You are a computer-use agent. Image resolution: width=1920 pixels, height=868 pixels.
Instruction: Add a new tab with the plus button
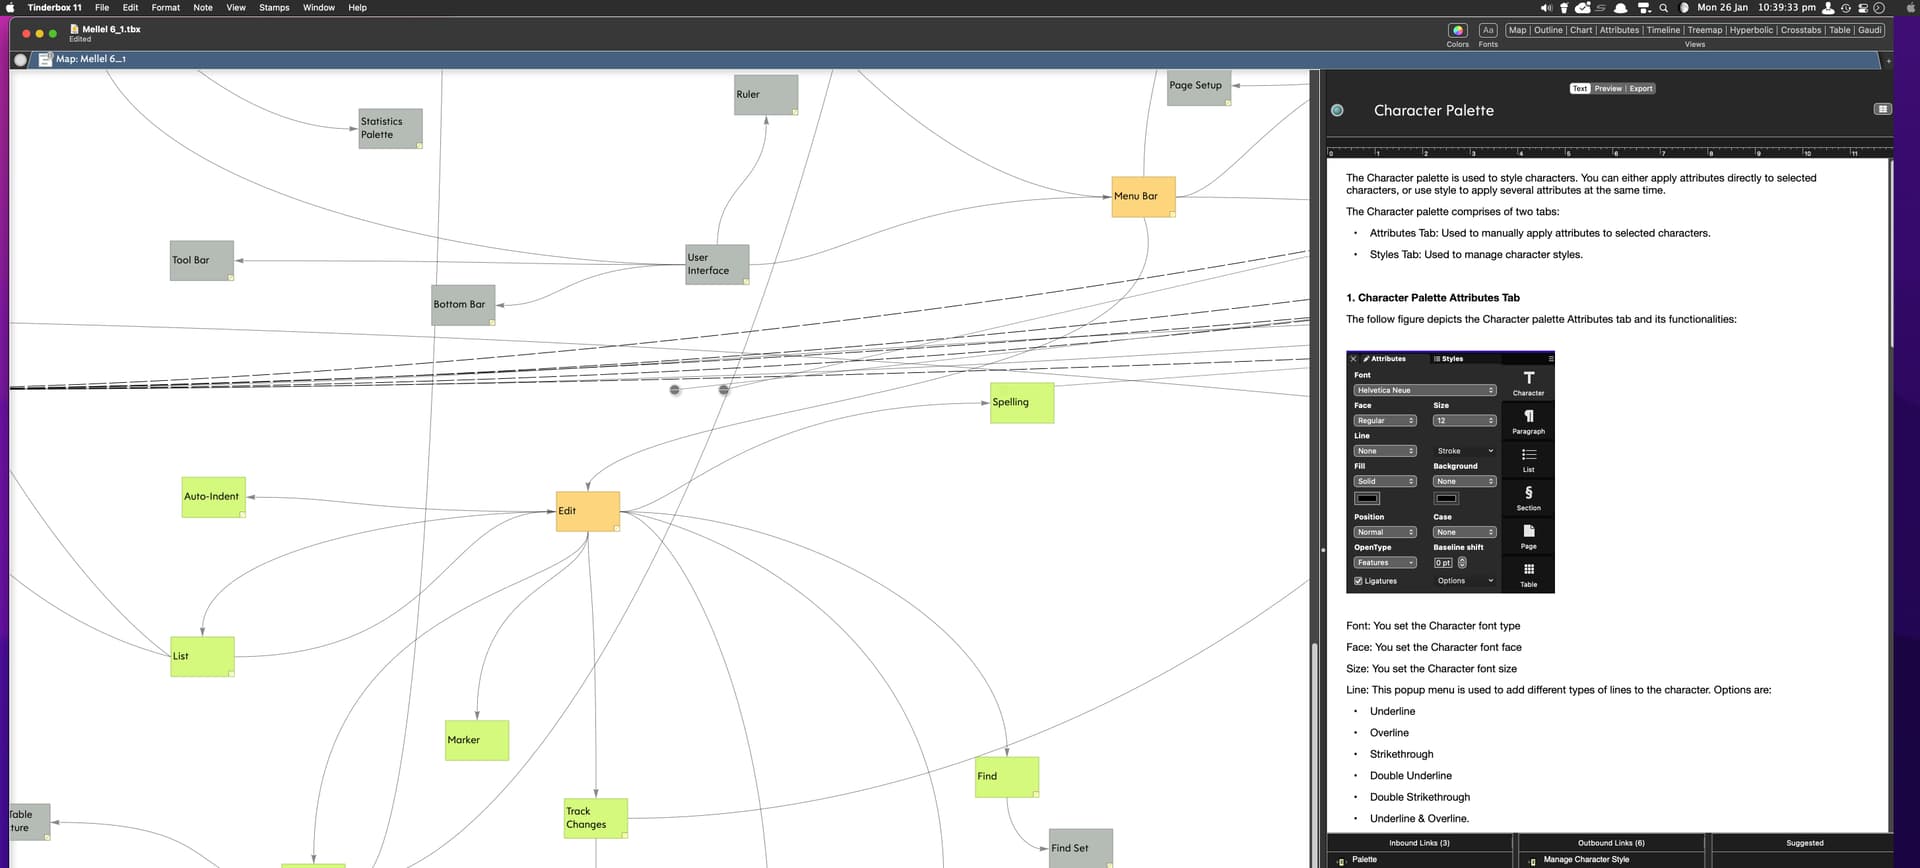coord(1888,61)
